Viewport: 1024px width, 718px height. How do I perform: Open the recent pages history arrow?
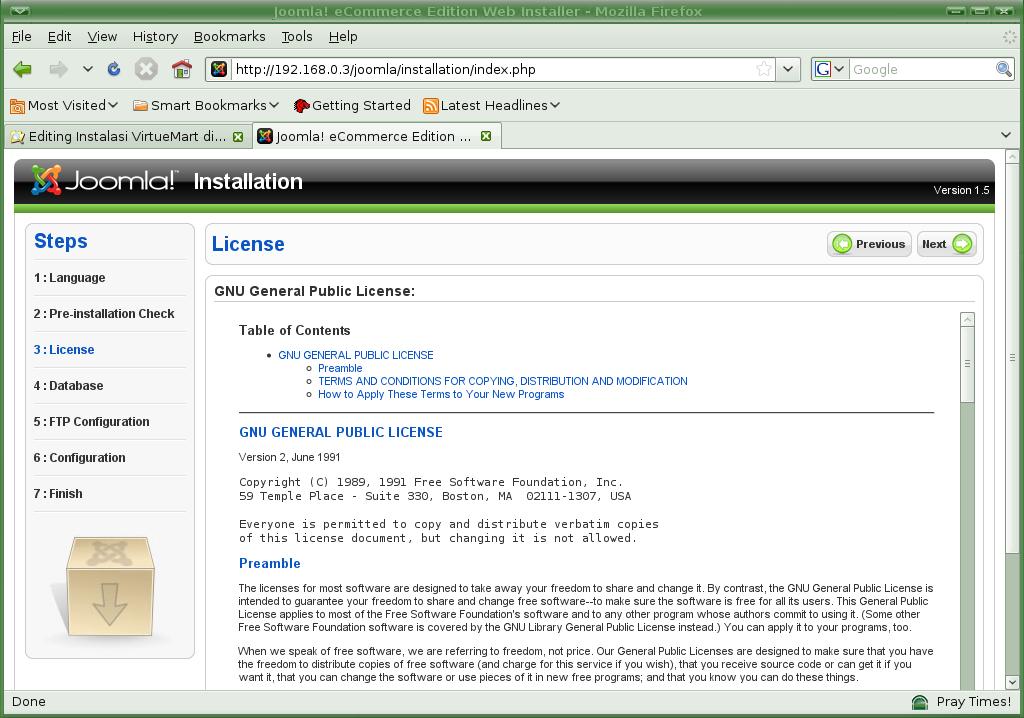coord(88,69)
